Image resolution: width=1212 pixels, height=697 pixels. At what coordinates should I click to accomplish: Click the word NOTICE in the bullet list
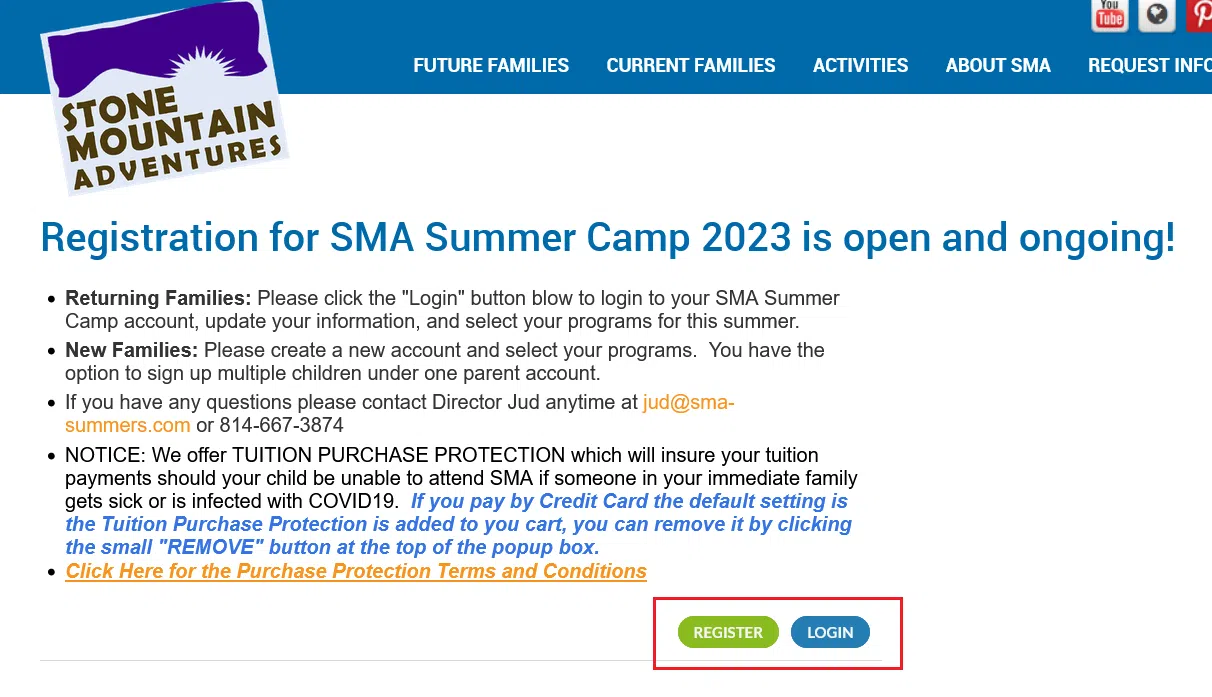click(x=103, y=455)
